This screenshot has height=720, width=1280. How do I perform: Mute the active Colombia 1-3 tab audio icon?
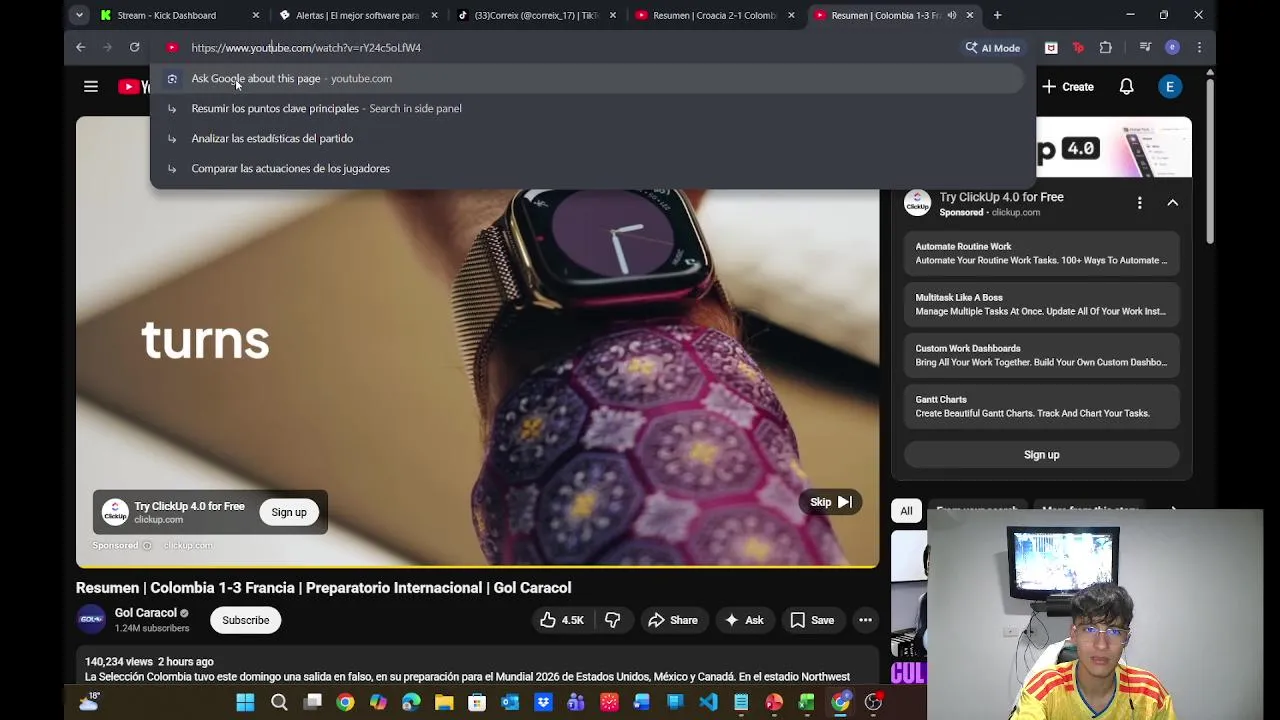951,15
